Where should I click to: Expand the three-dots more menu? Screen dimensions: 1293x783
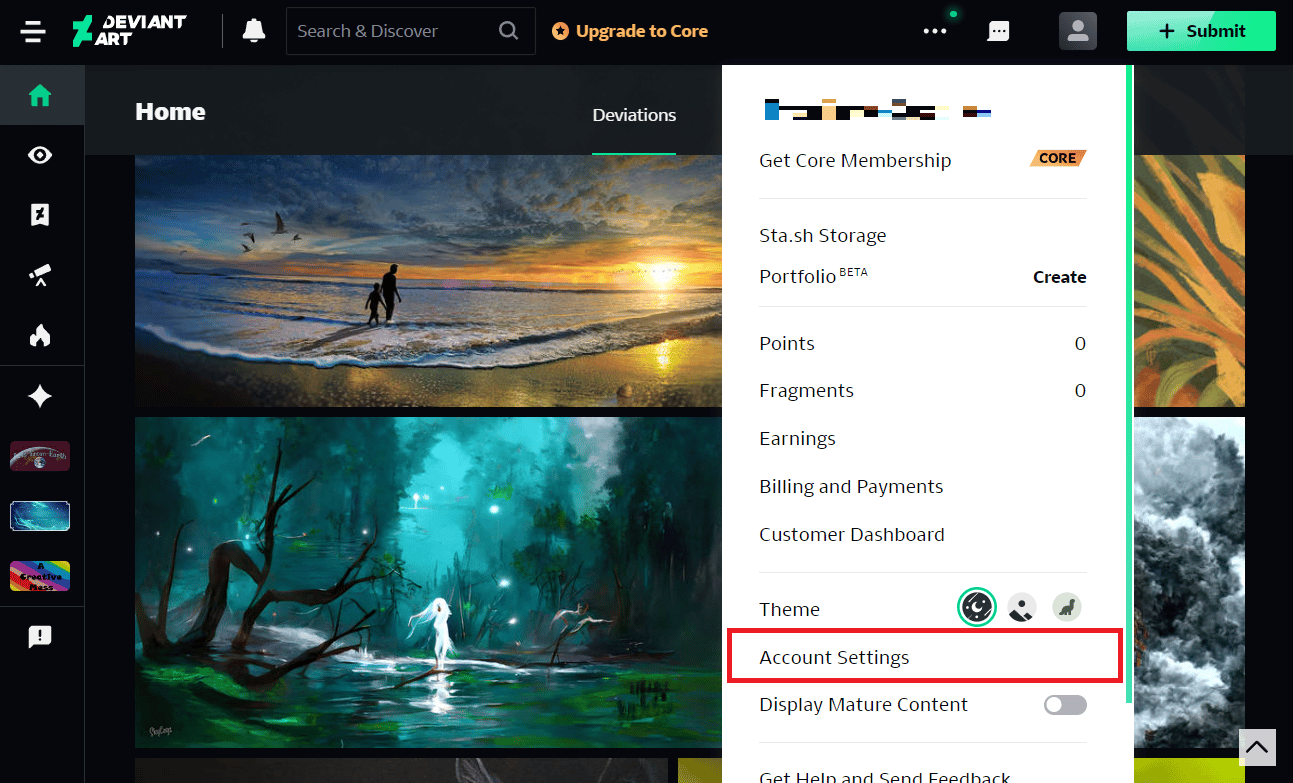tap(935, 31)
